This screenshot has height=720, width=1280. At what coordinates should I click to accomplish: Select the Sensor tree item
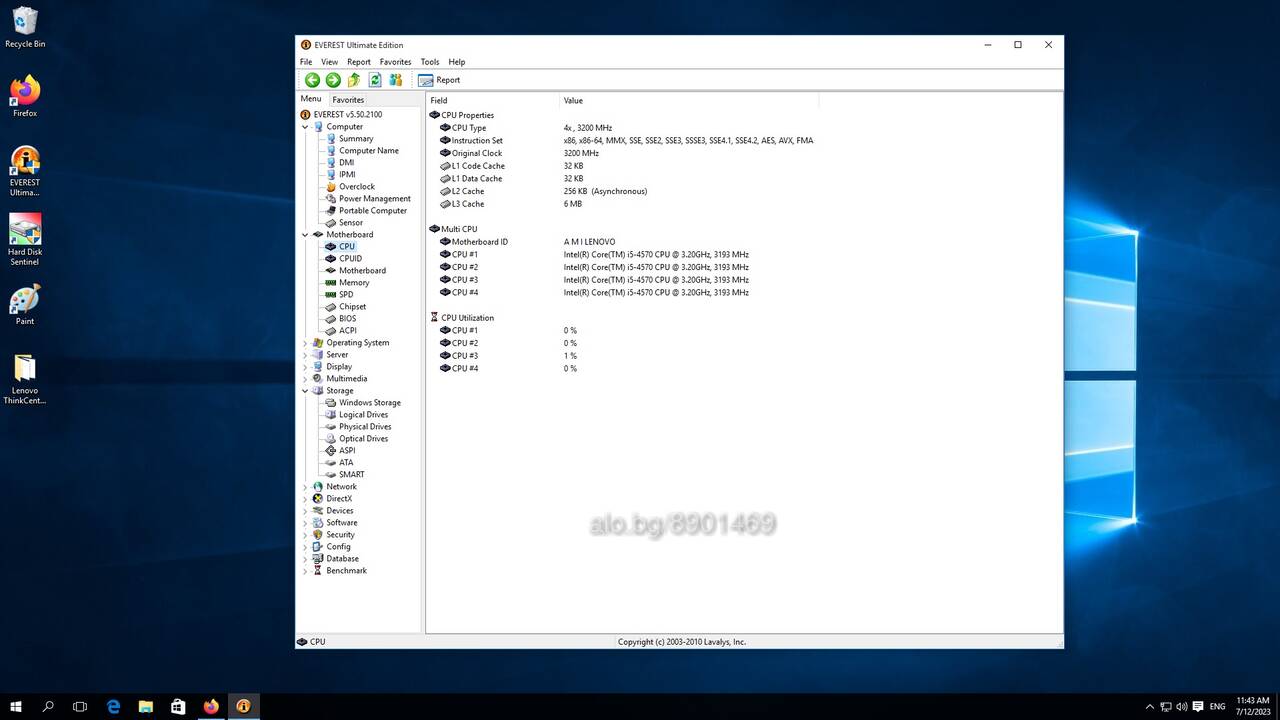point(351,223)
